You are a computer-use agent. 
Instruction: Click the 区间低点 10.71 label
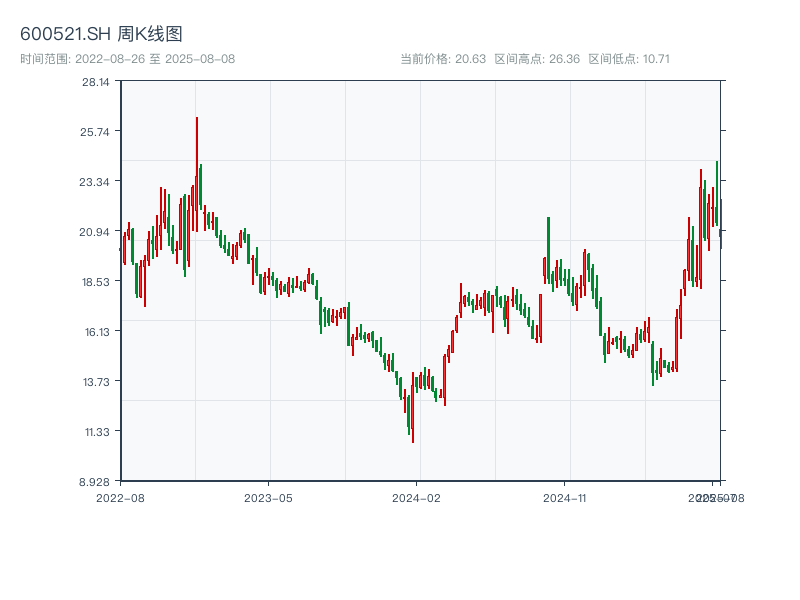coord(629,59)
